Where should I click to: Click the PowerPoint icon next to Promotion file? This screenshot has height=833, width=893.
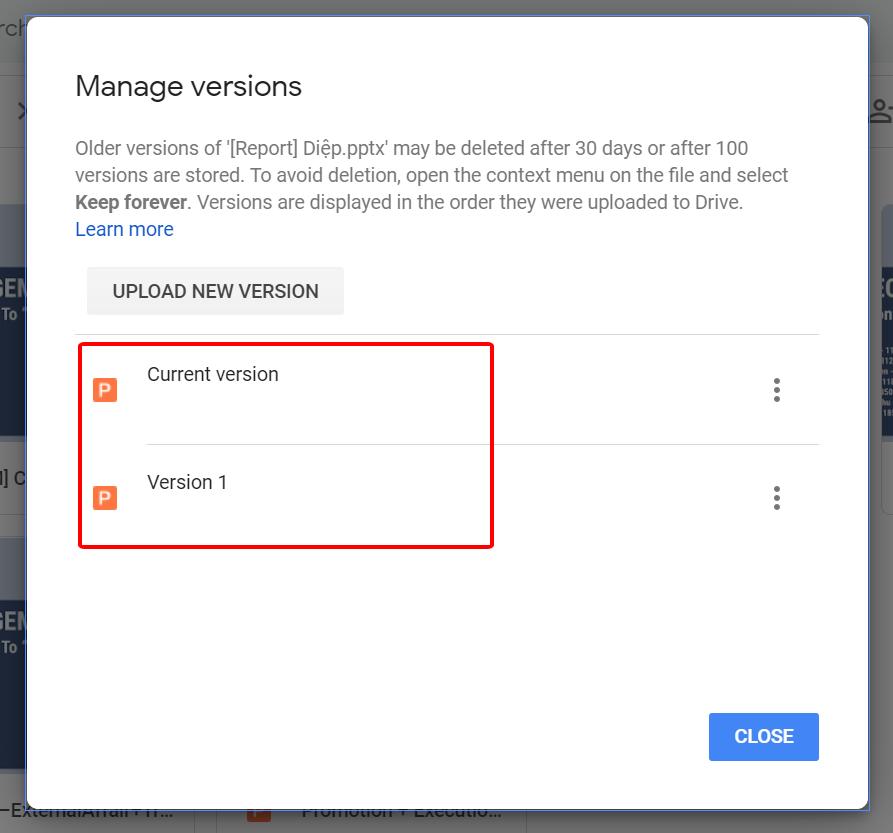pos(258,816)
